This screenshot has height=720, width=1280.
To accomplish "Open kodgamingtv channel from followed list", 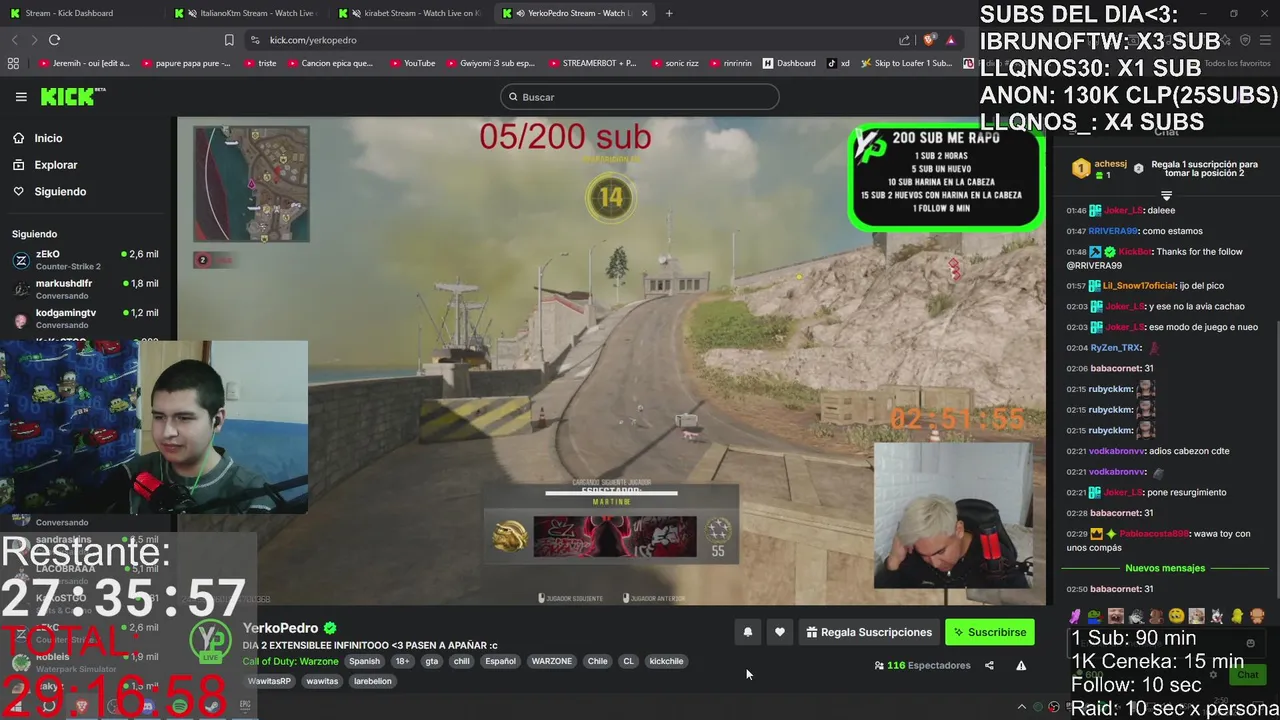I will pos(85,318).
